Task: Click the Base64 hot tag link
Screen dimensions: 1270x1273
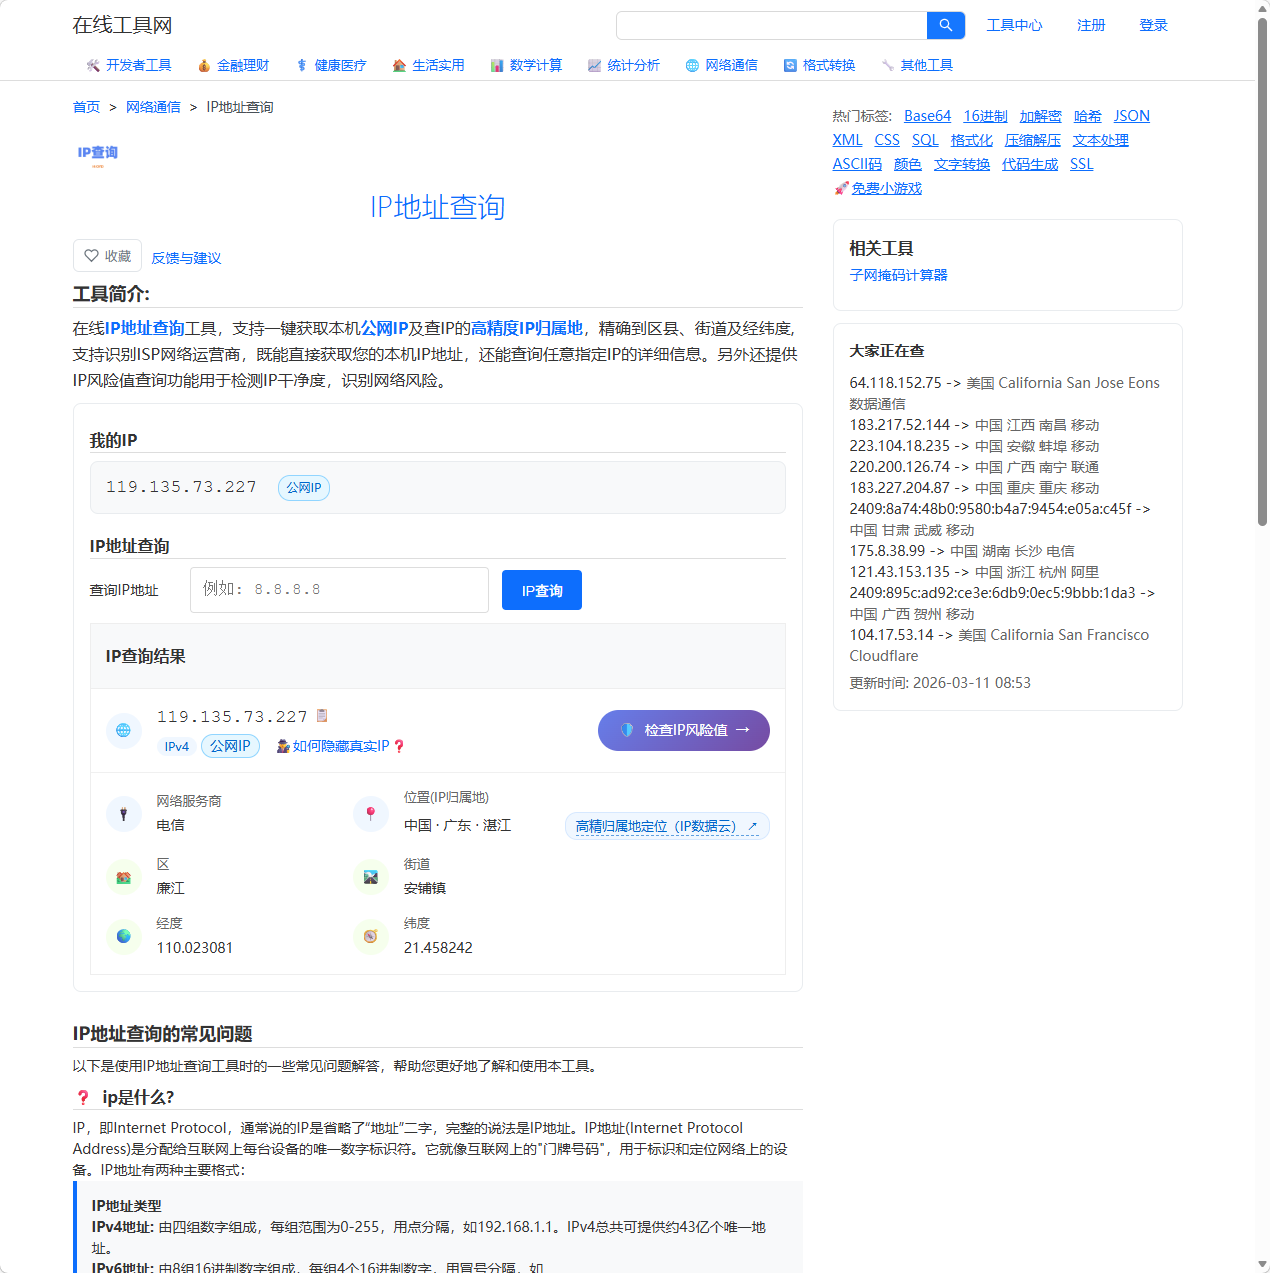Action: (927, 115)
